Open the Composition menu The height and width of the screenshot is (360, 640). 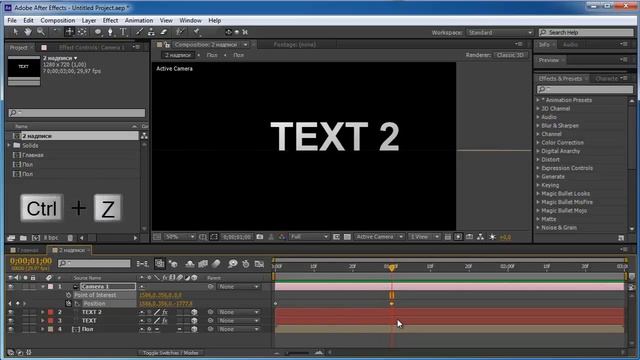[58, 20]
